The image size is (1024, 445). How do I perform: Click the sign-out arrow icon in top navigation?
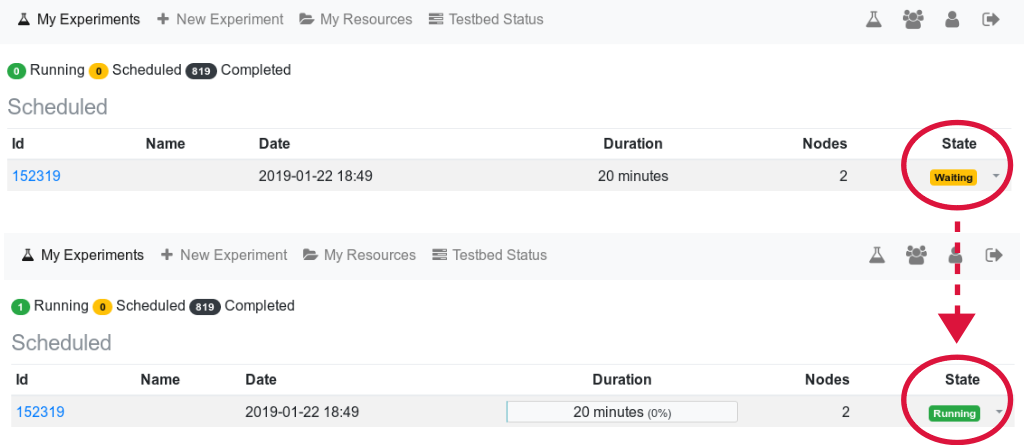point(991,20)
